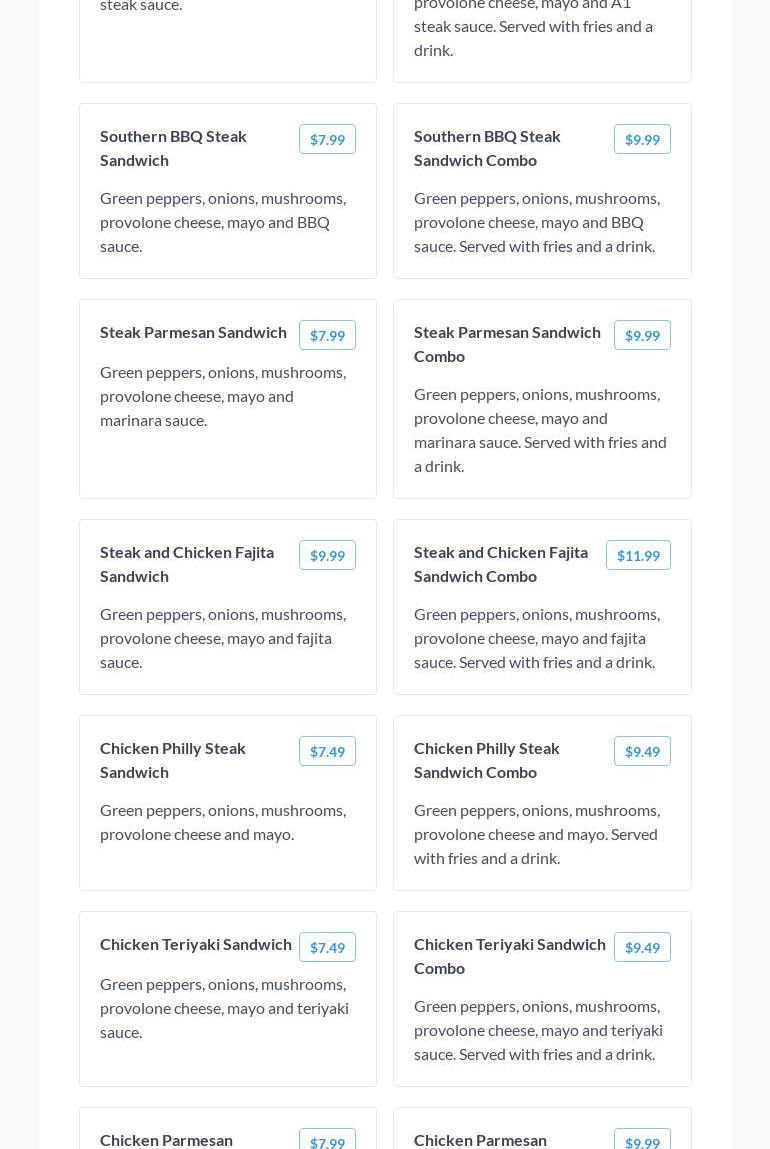This screenshot has width=770, height=1149.
Task: Click the $11.99 Fajita Sandwich Combo price
Action: (x=638, y=556)
